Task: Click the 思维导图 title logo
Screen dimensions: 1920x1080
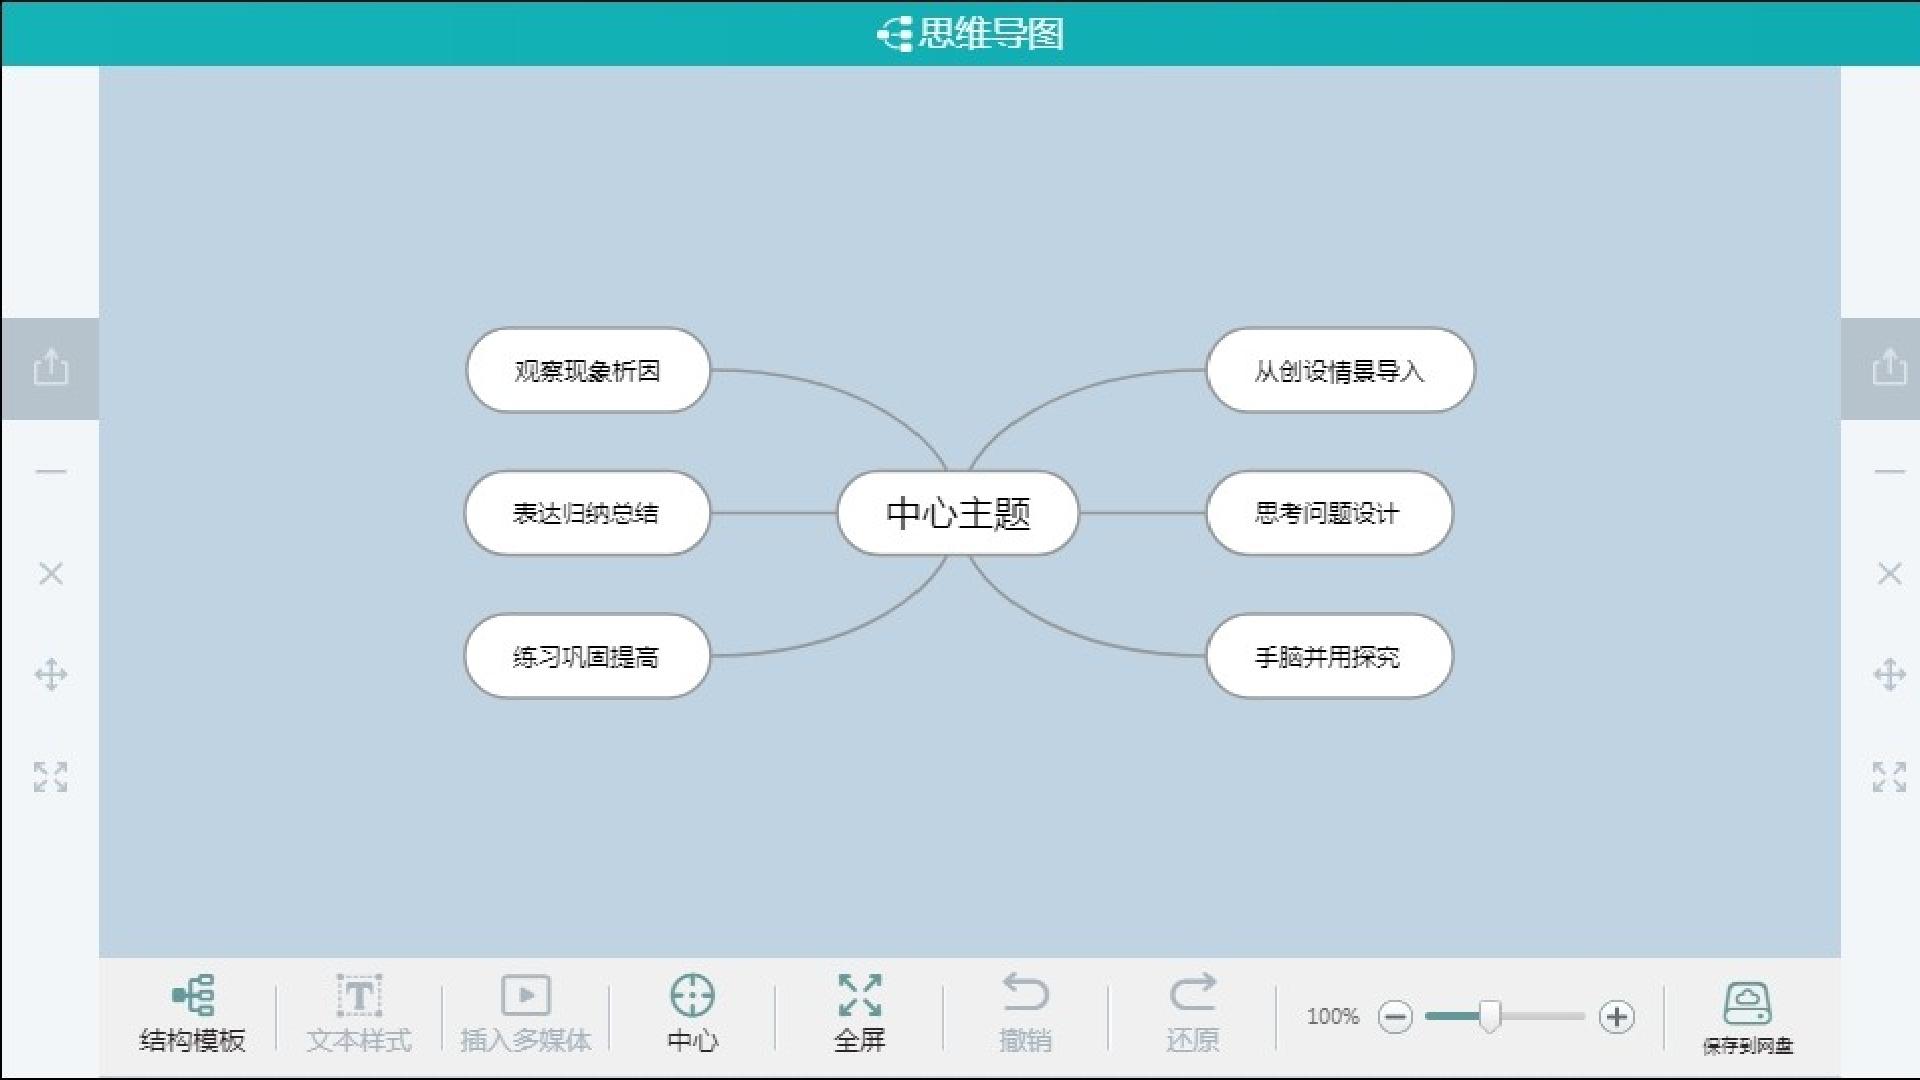Action: point(970,34)
